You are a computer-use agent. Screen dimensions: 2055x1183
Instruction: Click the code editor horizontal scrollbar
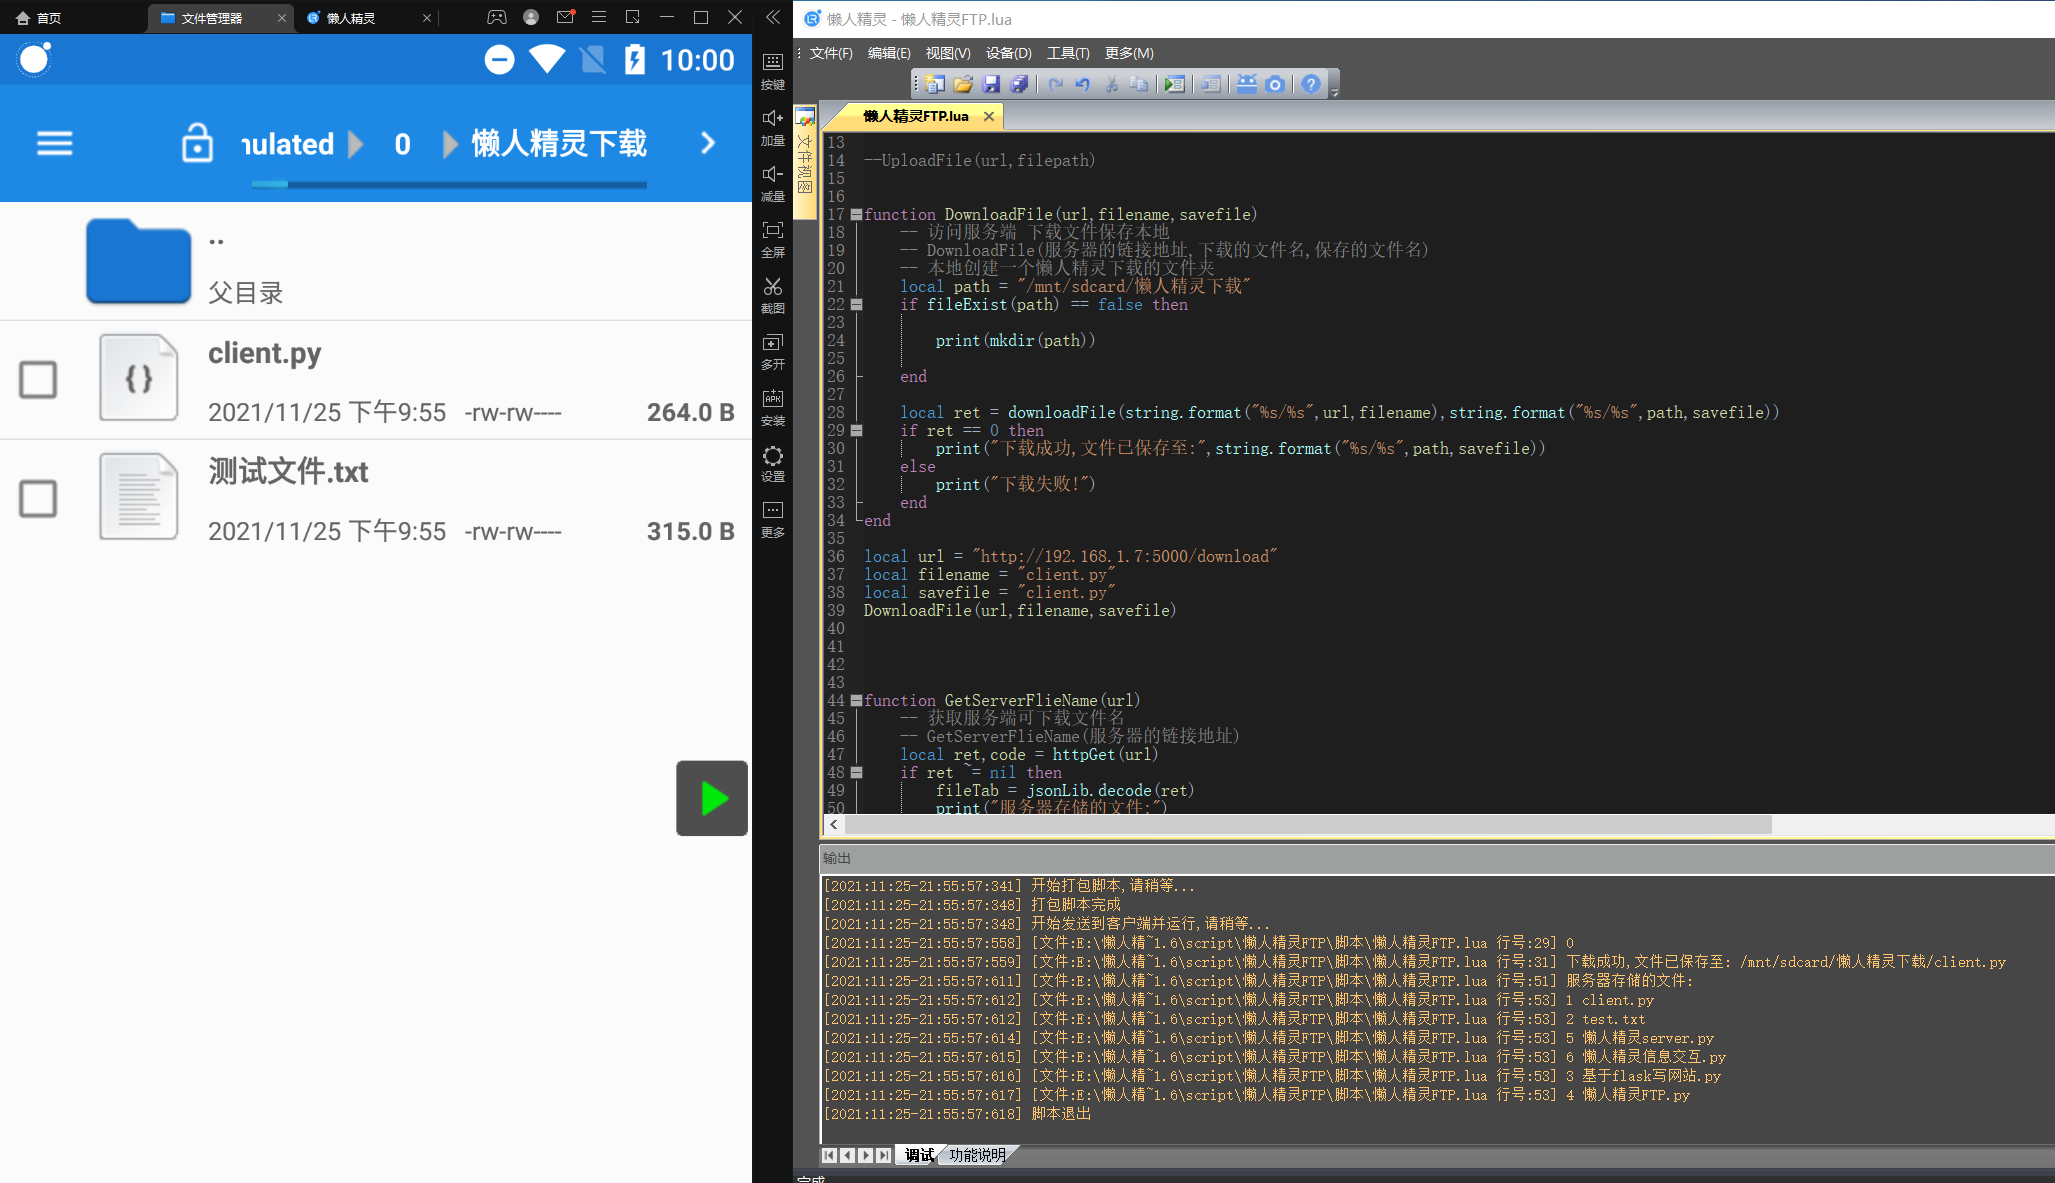coord(1308,825)
